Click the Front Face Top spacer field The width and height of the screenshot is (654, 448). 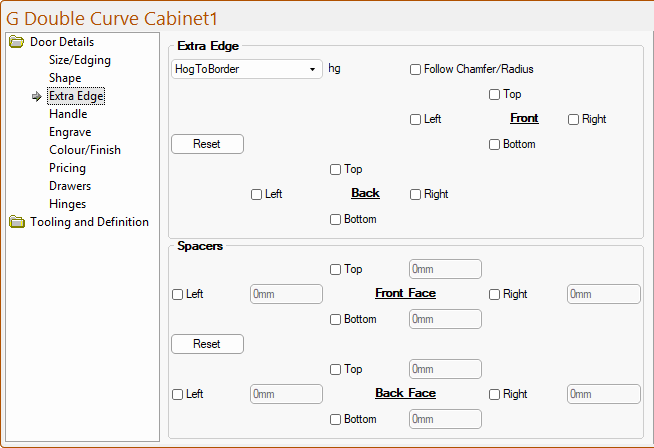click(445, 269)
